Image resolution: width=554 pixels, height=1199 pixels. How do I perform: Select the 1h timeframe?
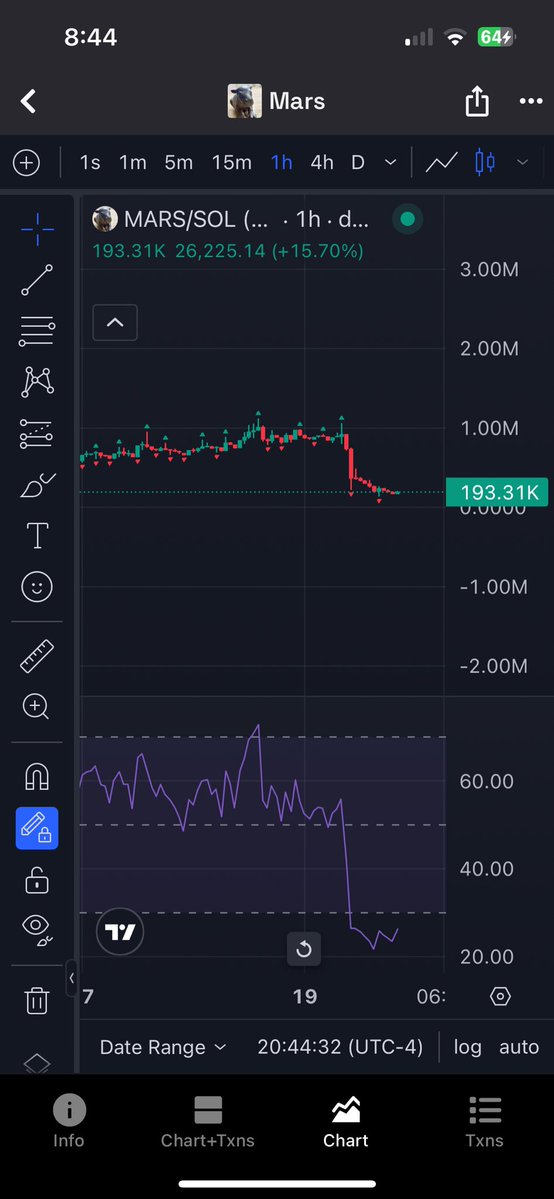(282, 162)
